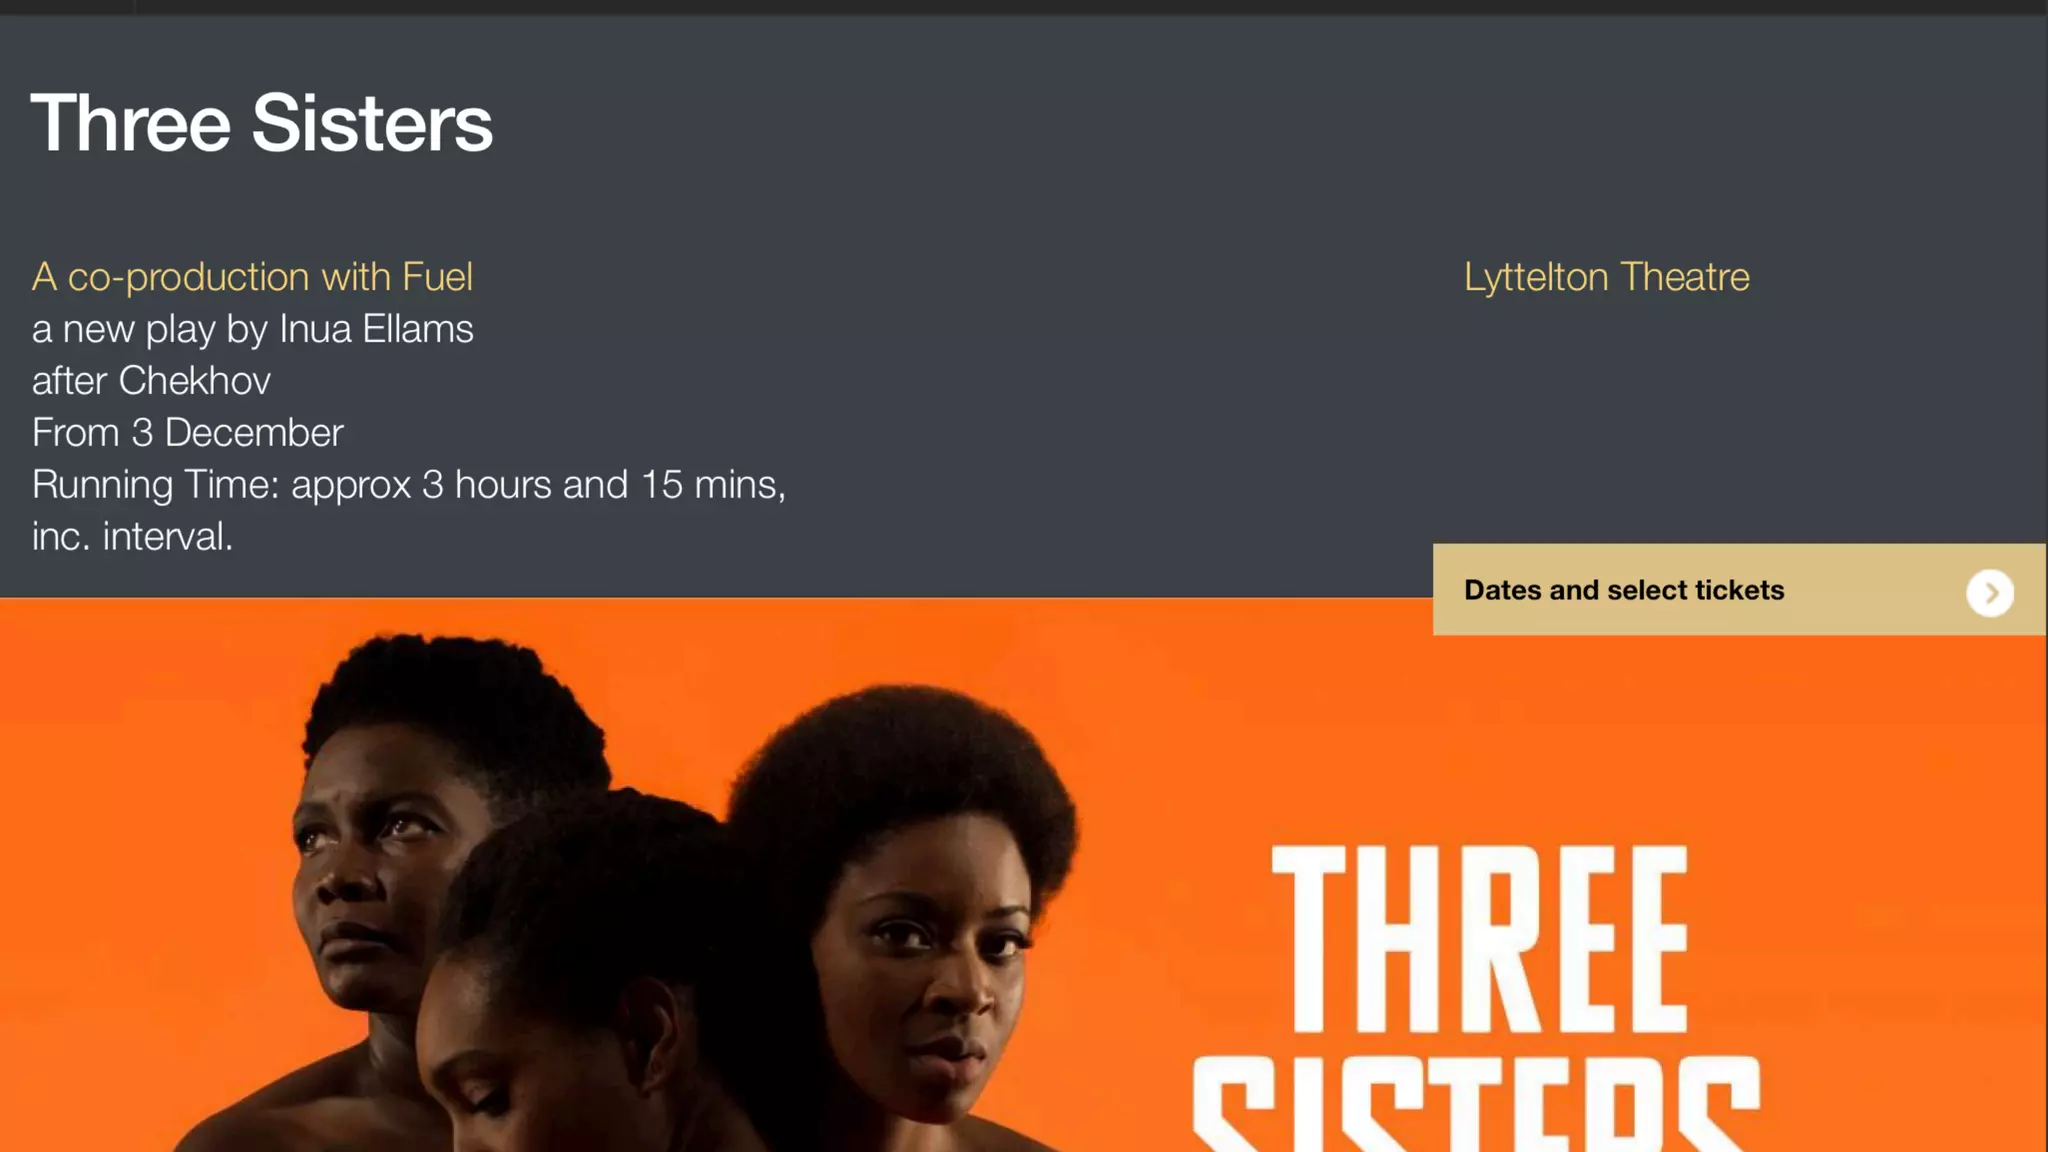The width and height of the screenshot is (2048, 1152).
Task: Select the Inua Ellams playwright line
Action: point(253,329)
